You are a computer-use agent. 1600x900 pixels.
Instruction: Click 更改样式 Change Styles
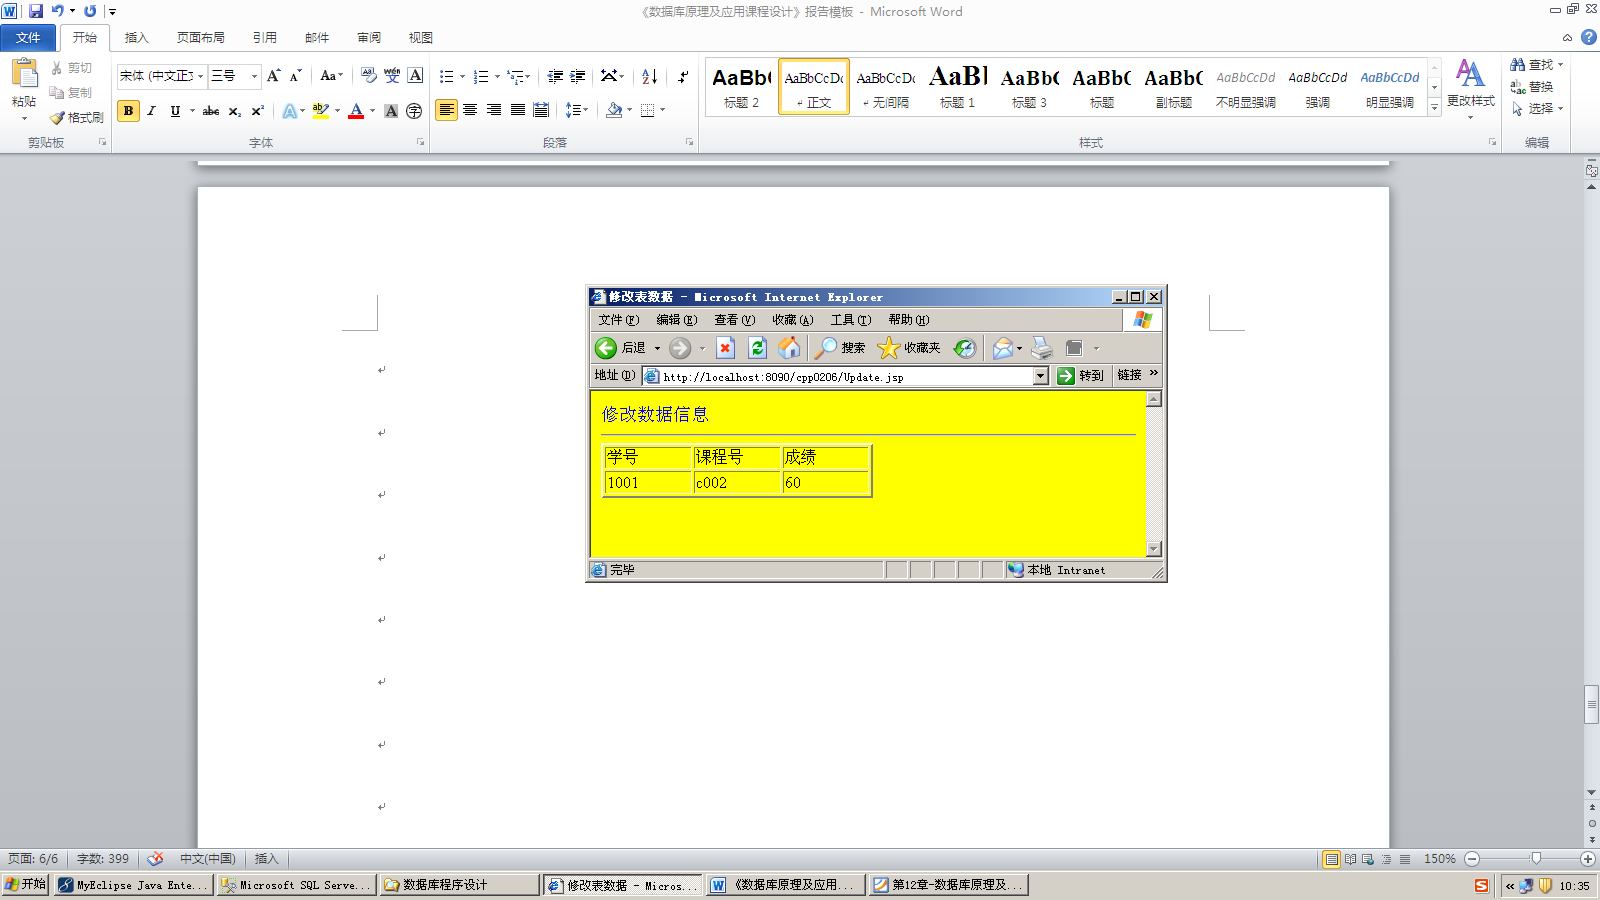(1470, 88)
